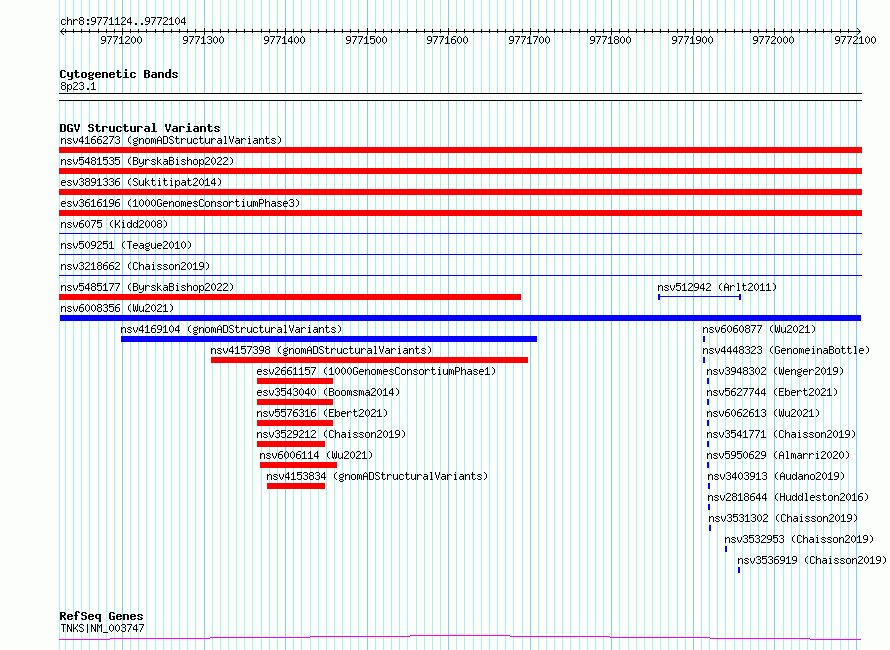This screenshot has height=650, width=890.
Task: Click the nsv3403913 Audano2019 label
Action: [x=776, y=476]
